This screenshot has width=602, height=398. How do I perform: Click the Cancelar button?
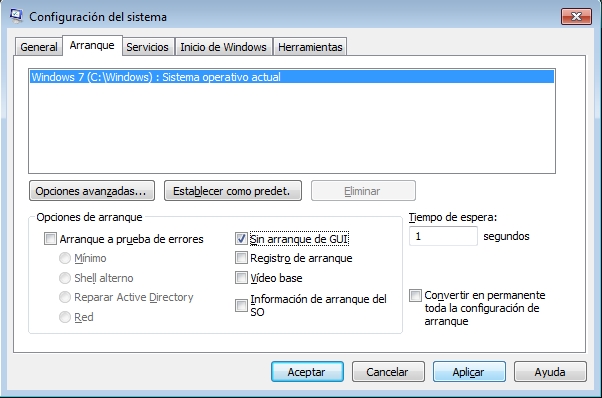[388, 372]
